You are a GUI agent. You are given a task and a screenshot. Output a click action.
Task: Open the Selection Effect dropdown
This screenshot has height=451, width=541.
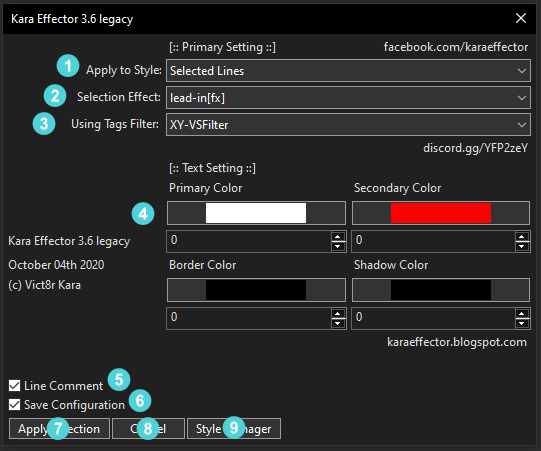point(348,98)
